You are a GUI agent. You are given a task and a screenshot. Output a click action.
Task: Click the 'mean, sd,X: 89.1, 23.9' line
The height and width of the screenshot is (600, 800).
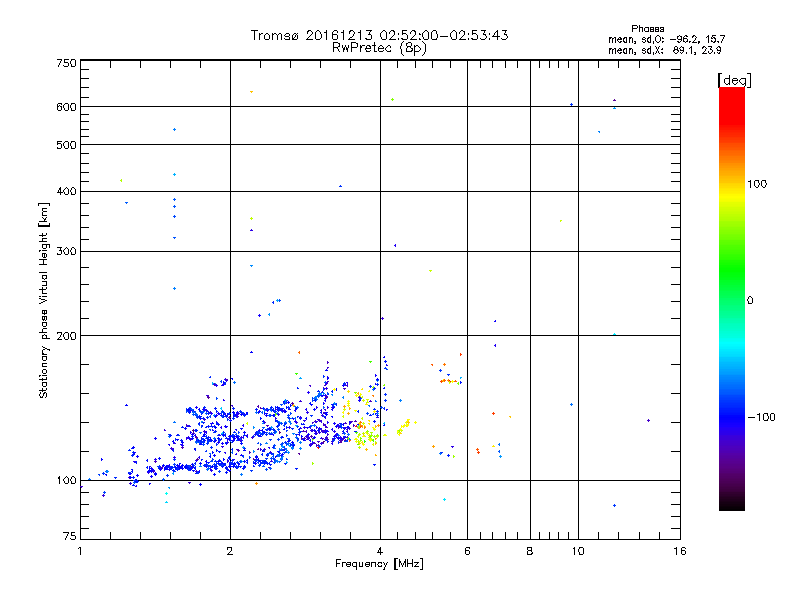(x=664, y=50)
